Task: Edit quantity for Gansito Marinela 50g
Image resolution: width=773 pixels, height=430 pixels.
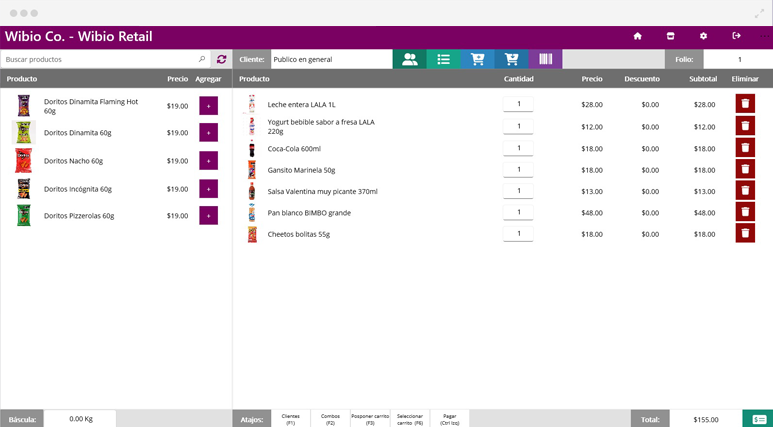Action: [518, 170]
